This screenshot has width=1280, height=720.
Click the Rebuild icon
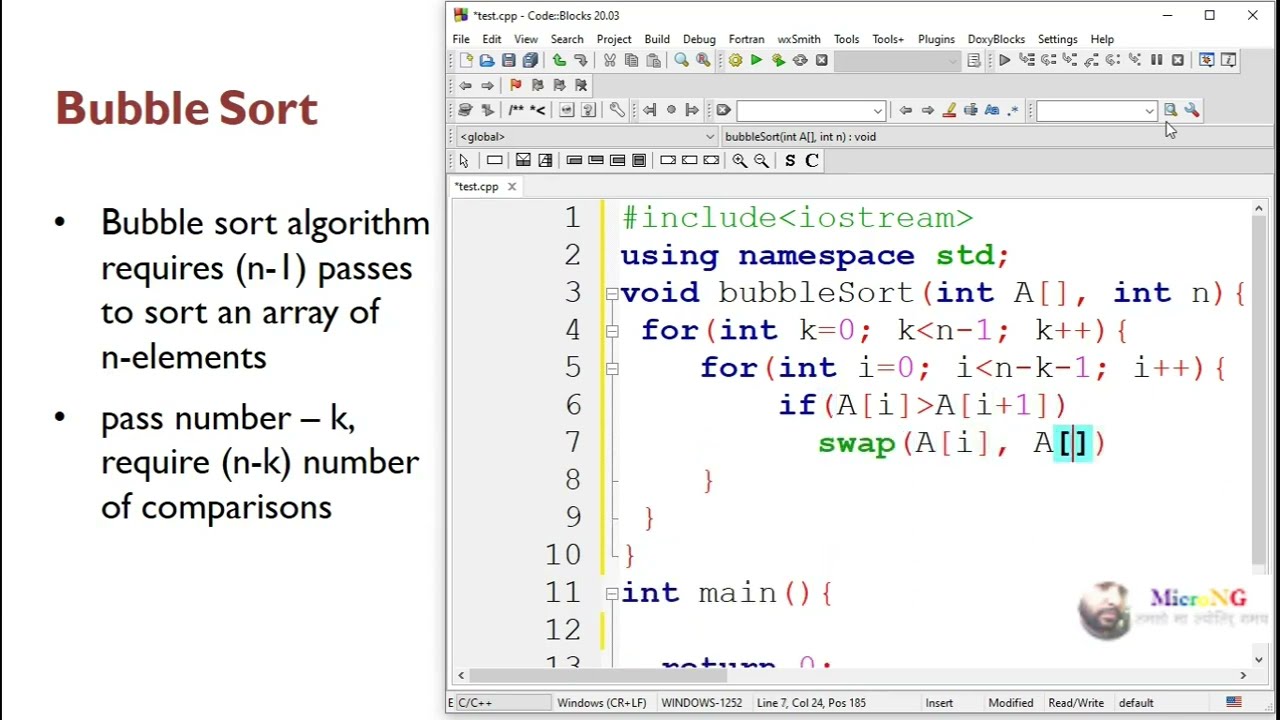[800, 61]
